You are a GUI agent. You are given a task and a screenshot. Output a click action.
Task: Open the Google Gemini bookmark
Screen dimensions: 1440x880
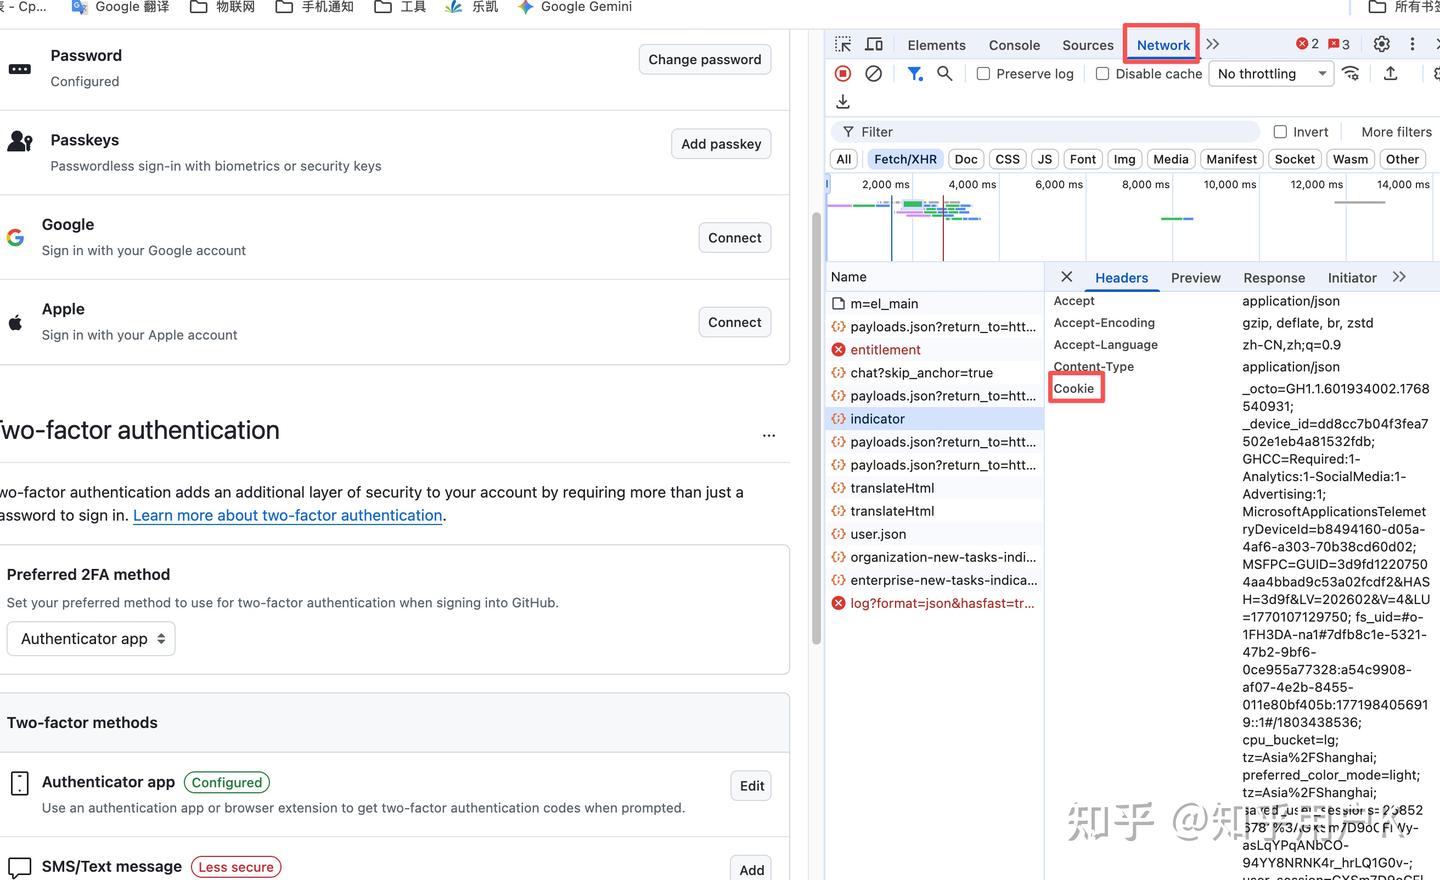[x=575, y=7]
